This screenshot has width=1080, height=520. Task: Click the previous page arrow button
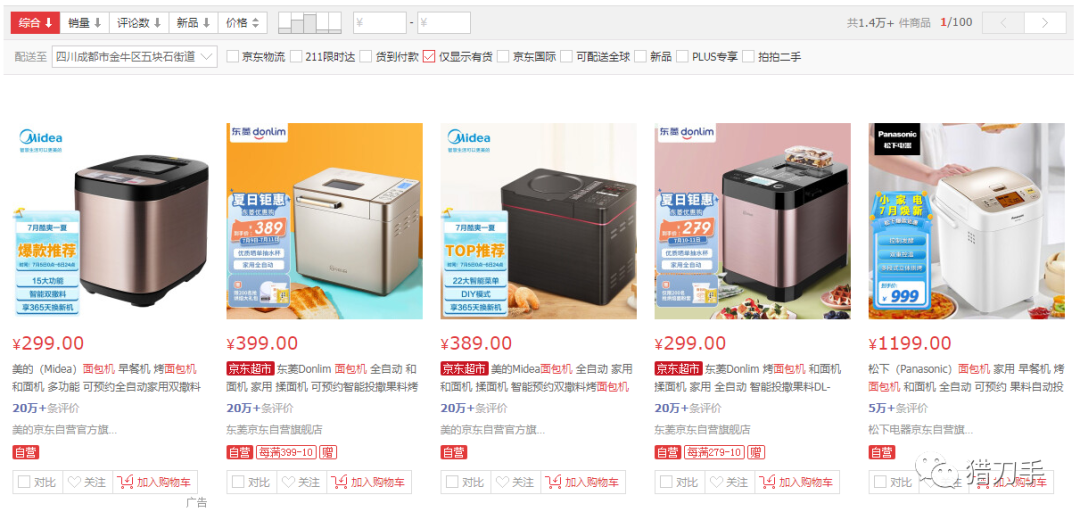pyautogui.click(x=1004, y=23)
